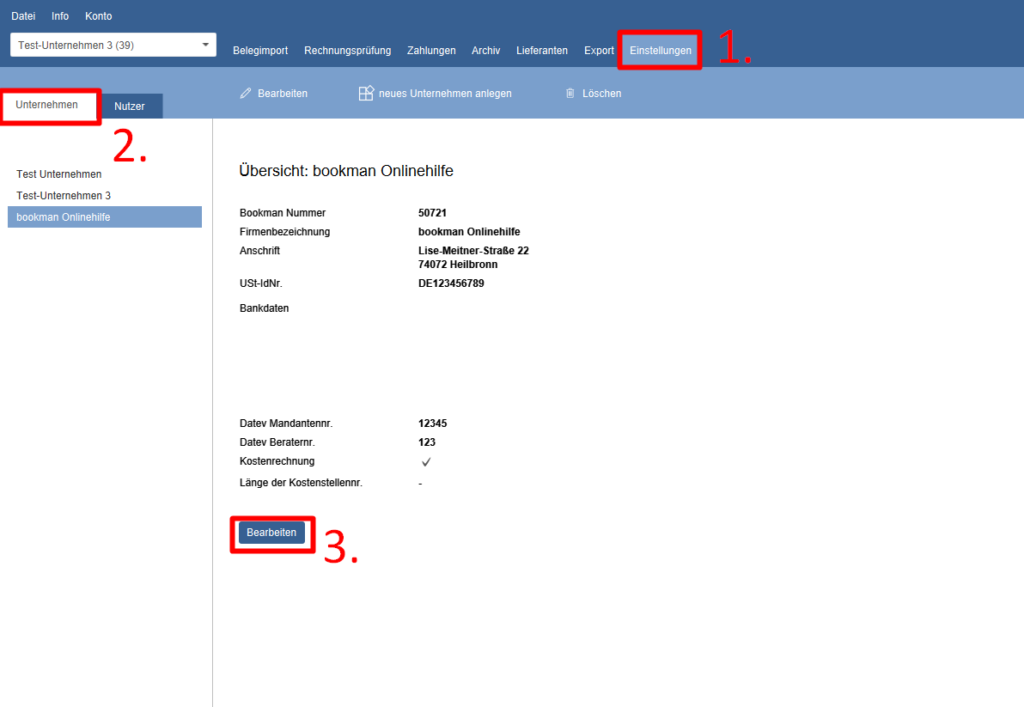Select bookman Onlinehilfe in company list
1024x707 pixels.
pos(104,217)
